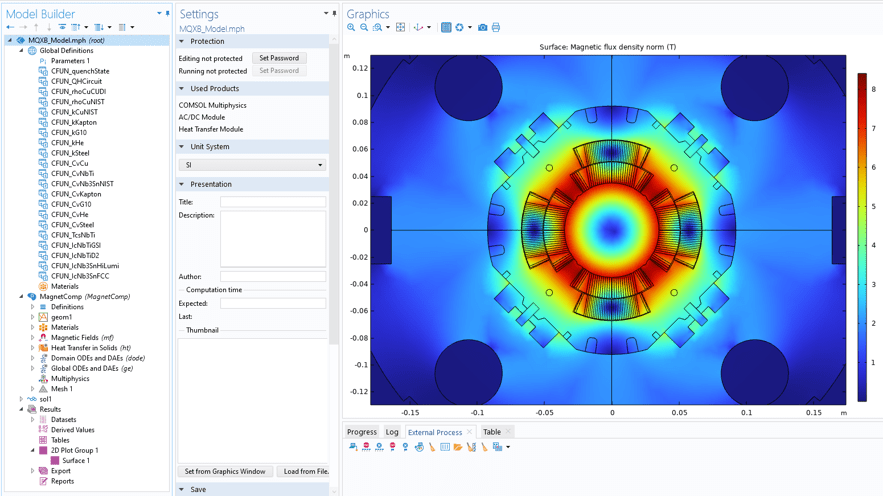Click the Expand All icon in Model Builder toolbar
The height and width of the screenshot is (496, 883).
[99, 27]
